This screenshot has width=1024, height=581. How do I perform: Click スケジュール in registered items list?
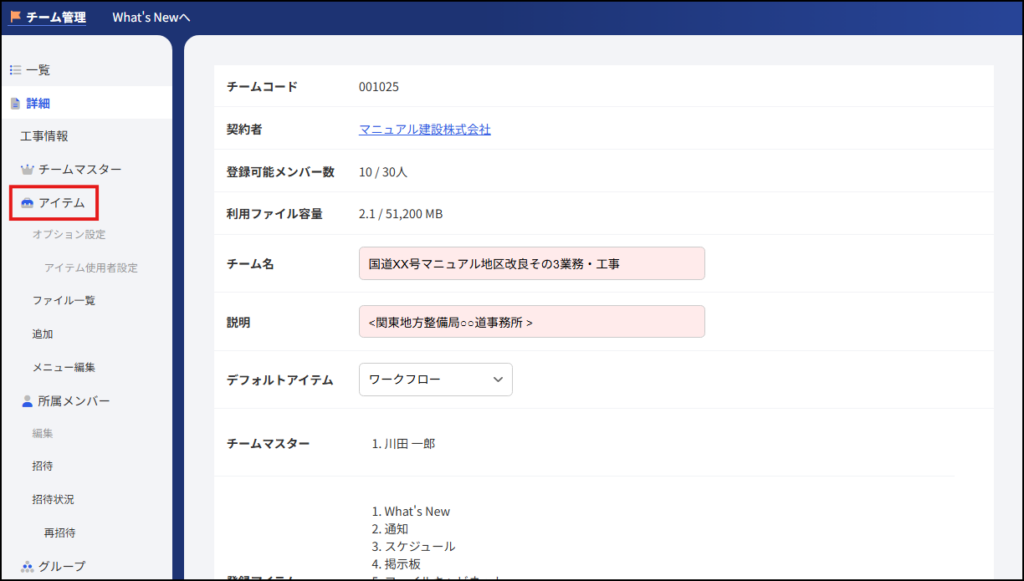tap(419, 546)
